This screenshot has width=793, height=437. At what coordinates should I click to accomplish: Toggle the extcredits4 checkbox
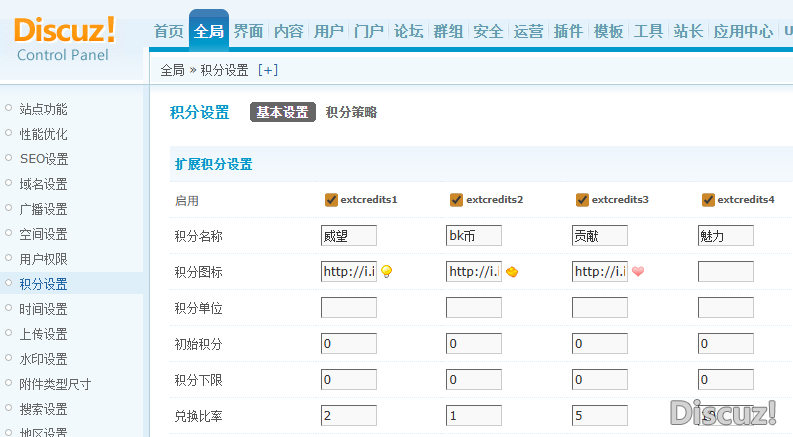pos(708,199)
